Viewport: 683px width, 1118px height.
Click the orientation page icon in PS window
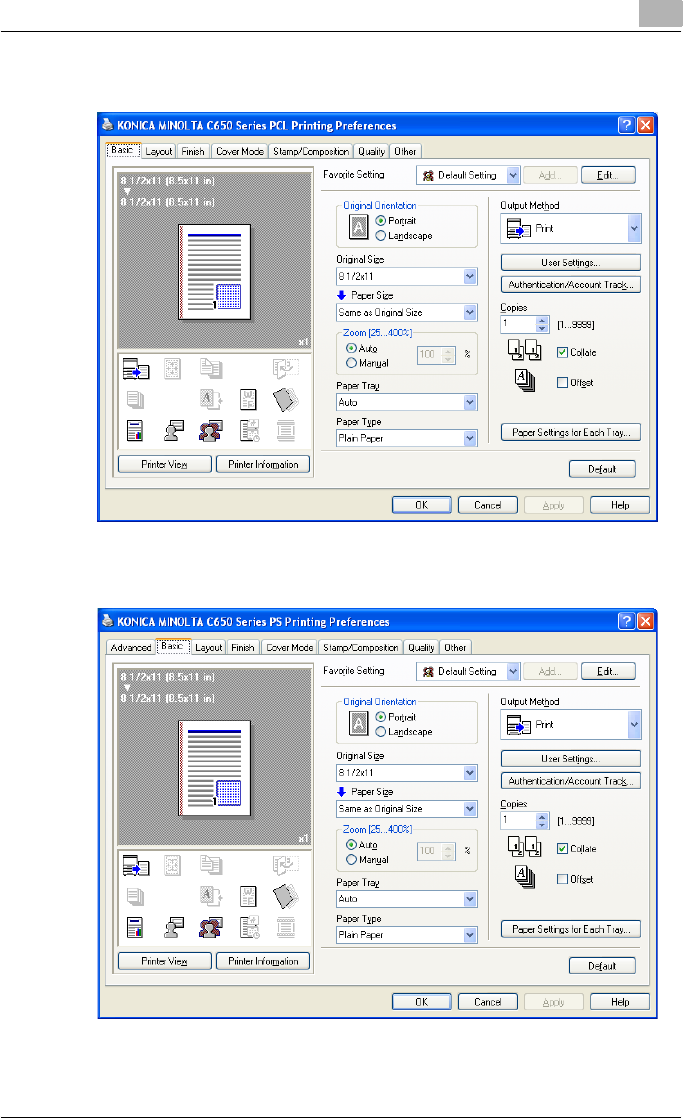[x=359, y=724]
